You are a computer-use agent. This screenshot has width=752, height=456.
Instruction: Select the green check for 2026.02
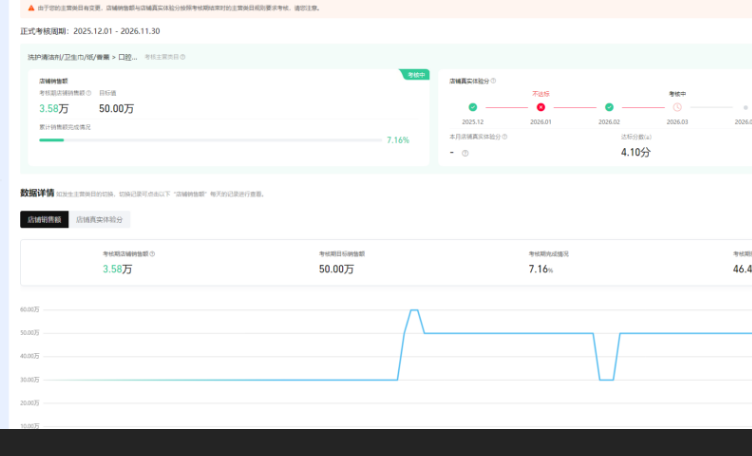point(609,107)
